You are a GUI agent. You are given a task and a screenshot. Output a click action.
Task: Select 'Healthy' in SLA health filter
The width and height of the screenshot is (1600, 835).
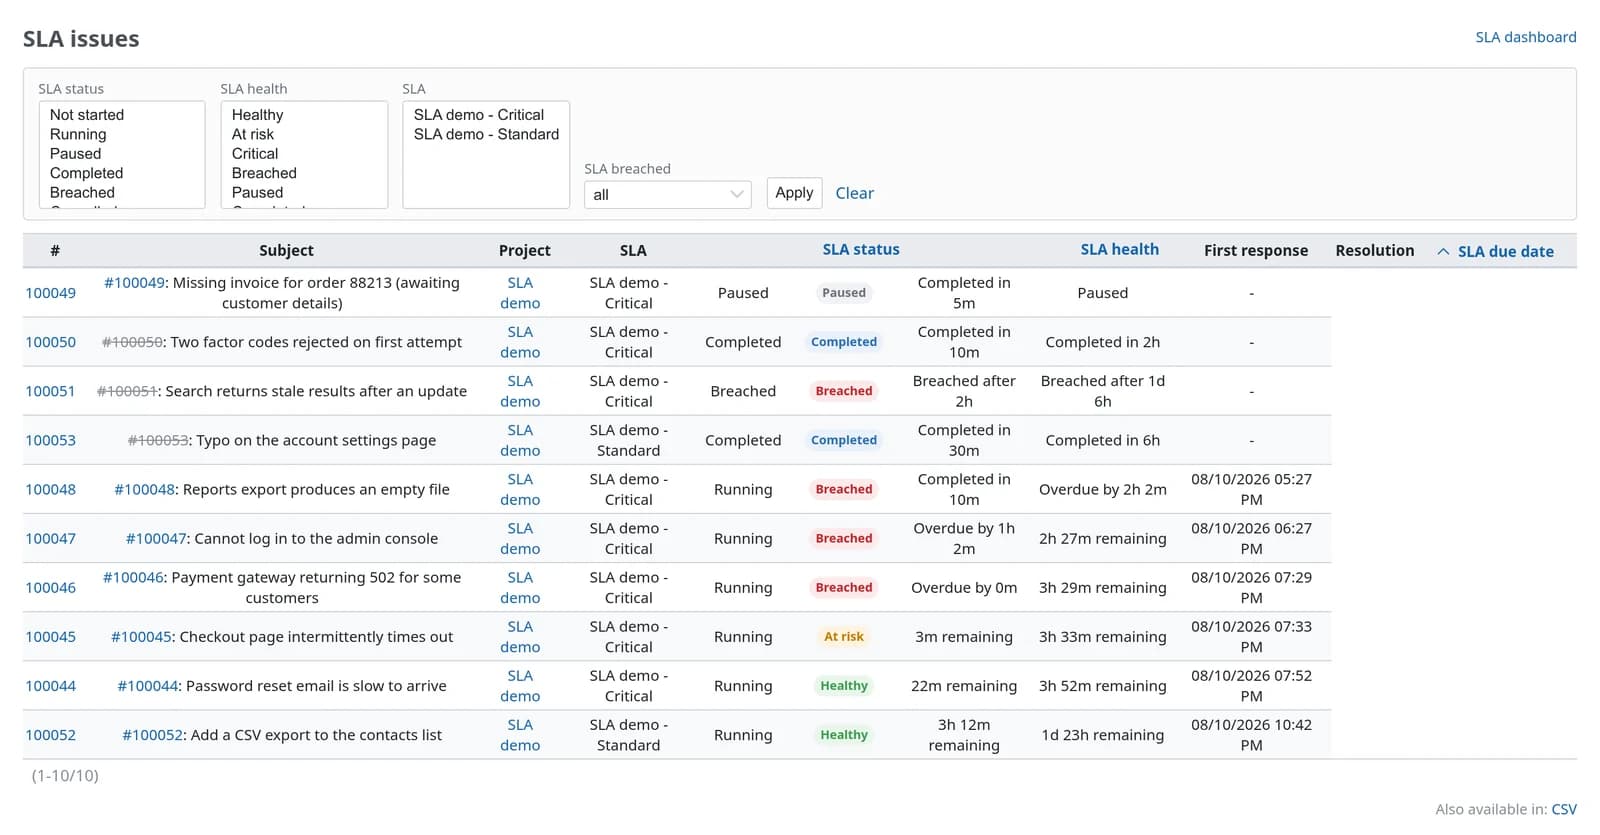point(257,115)
